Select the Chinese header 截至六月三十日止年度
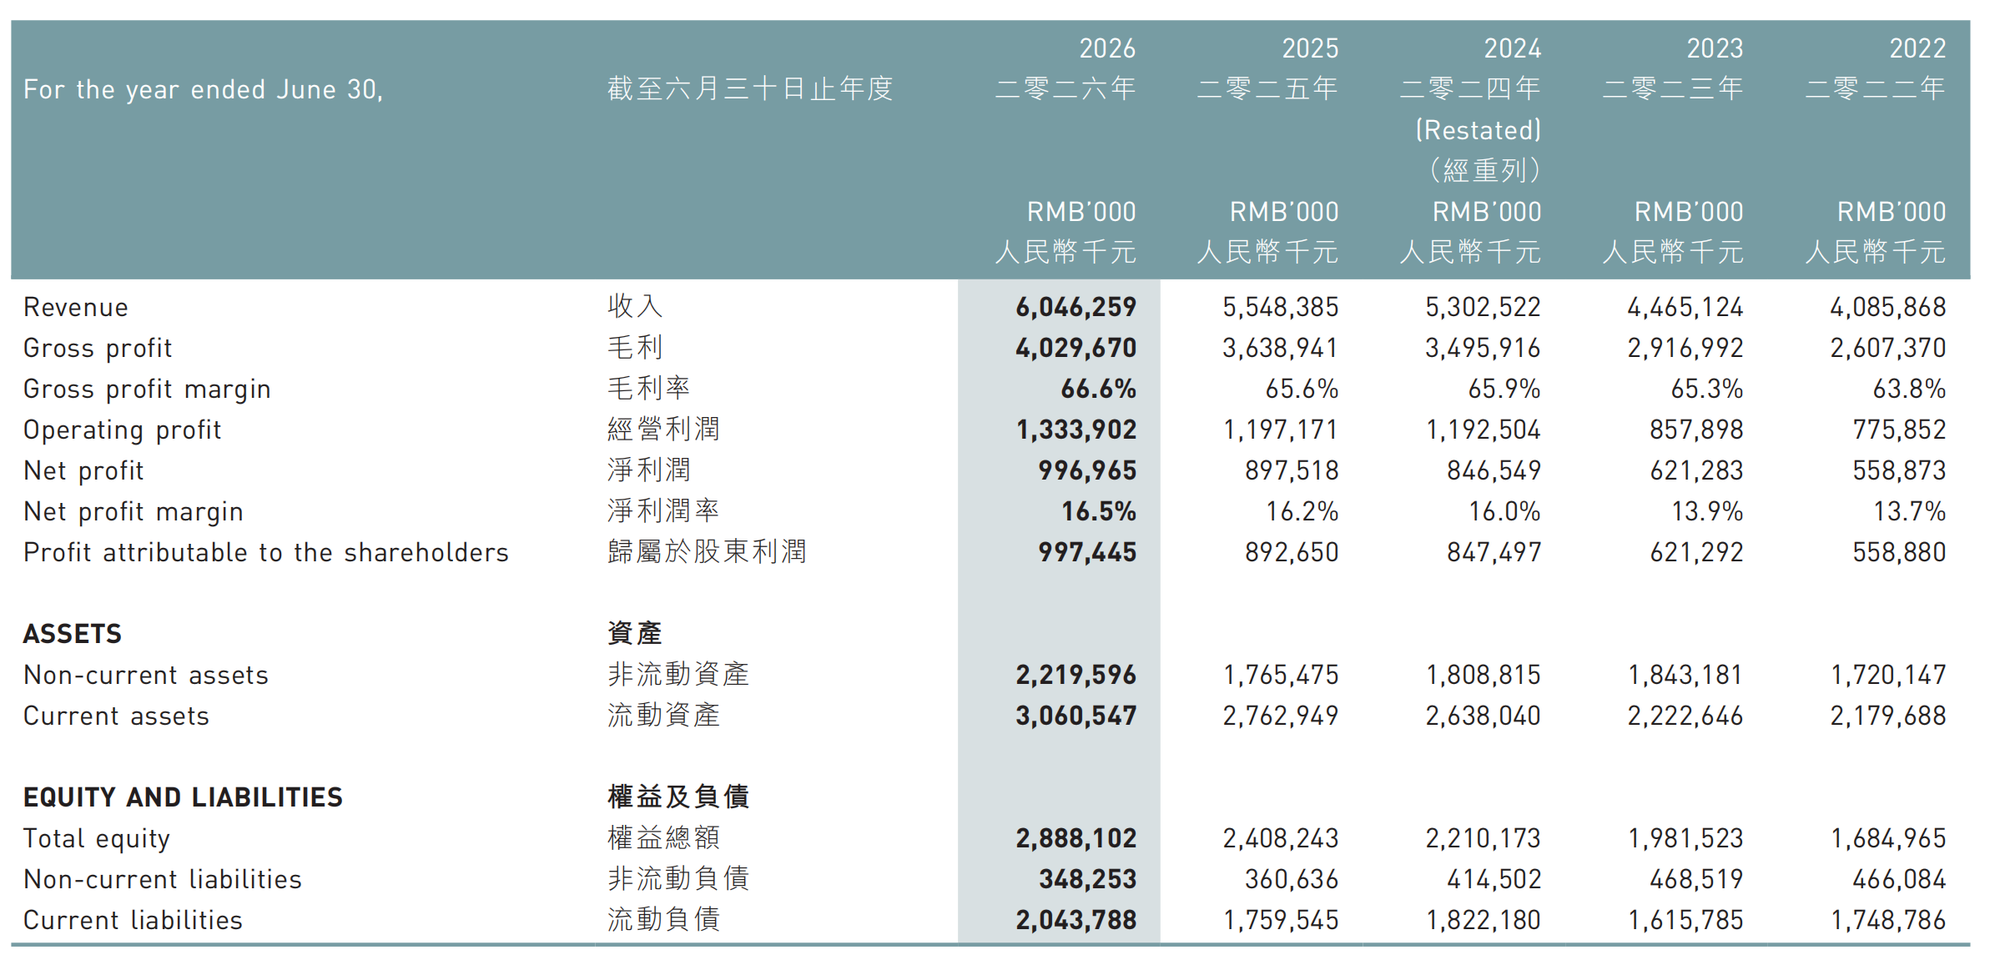Viewport: 2000px width, 965px height. 750,89
